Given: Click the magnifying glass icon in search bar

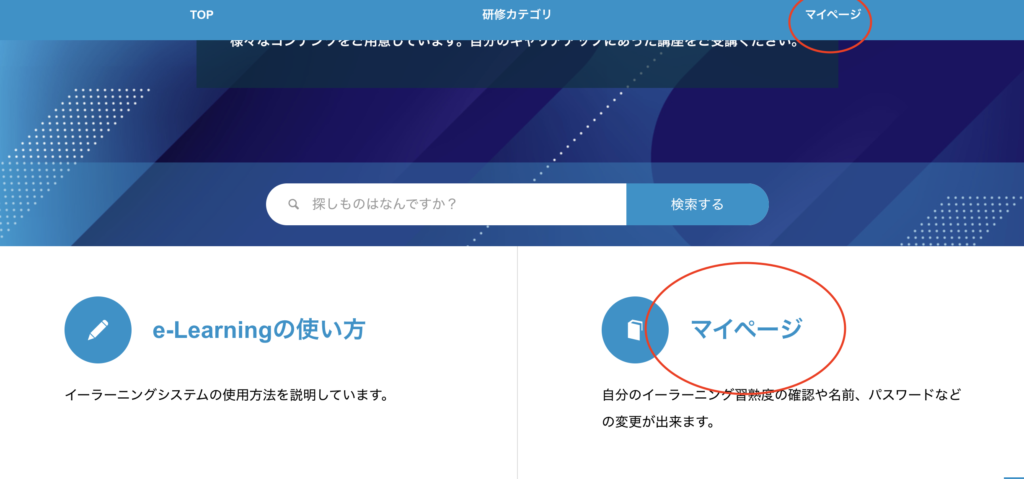Looking at the screenshot, I should (x=294, y=204).
